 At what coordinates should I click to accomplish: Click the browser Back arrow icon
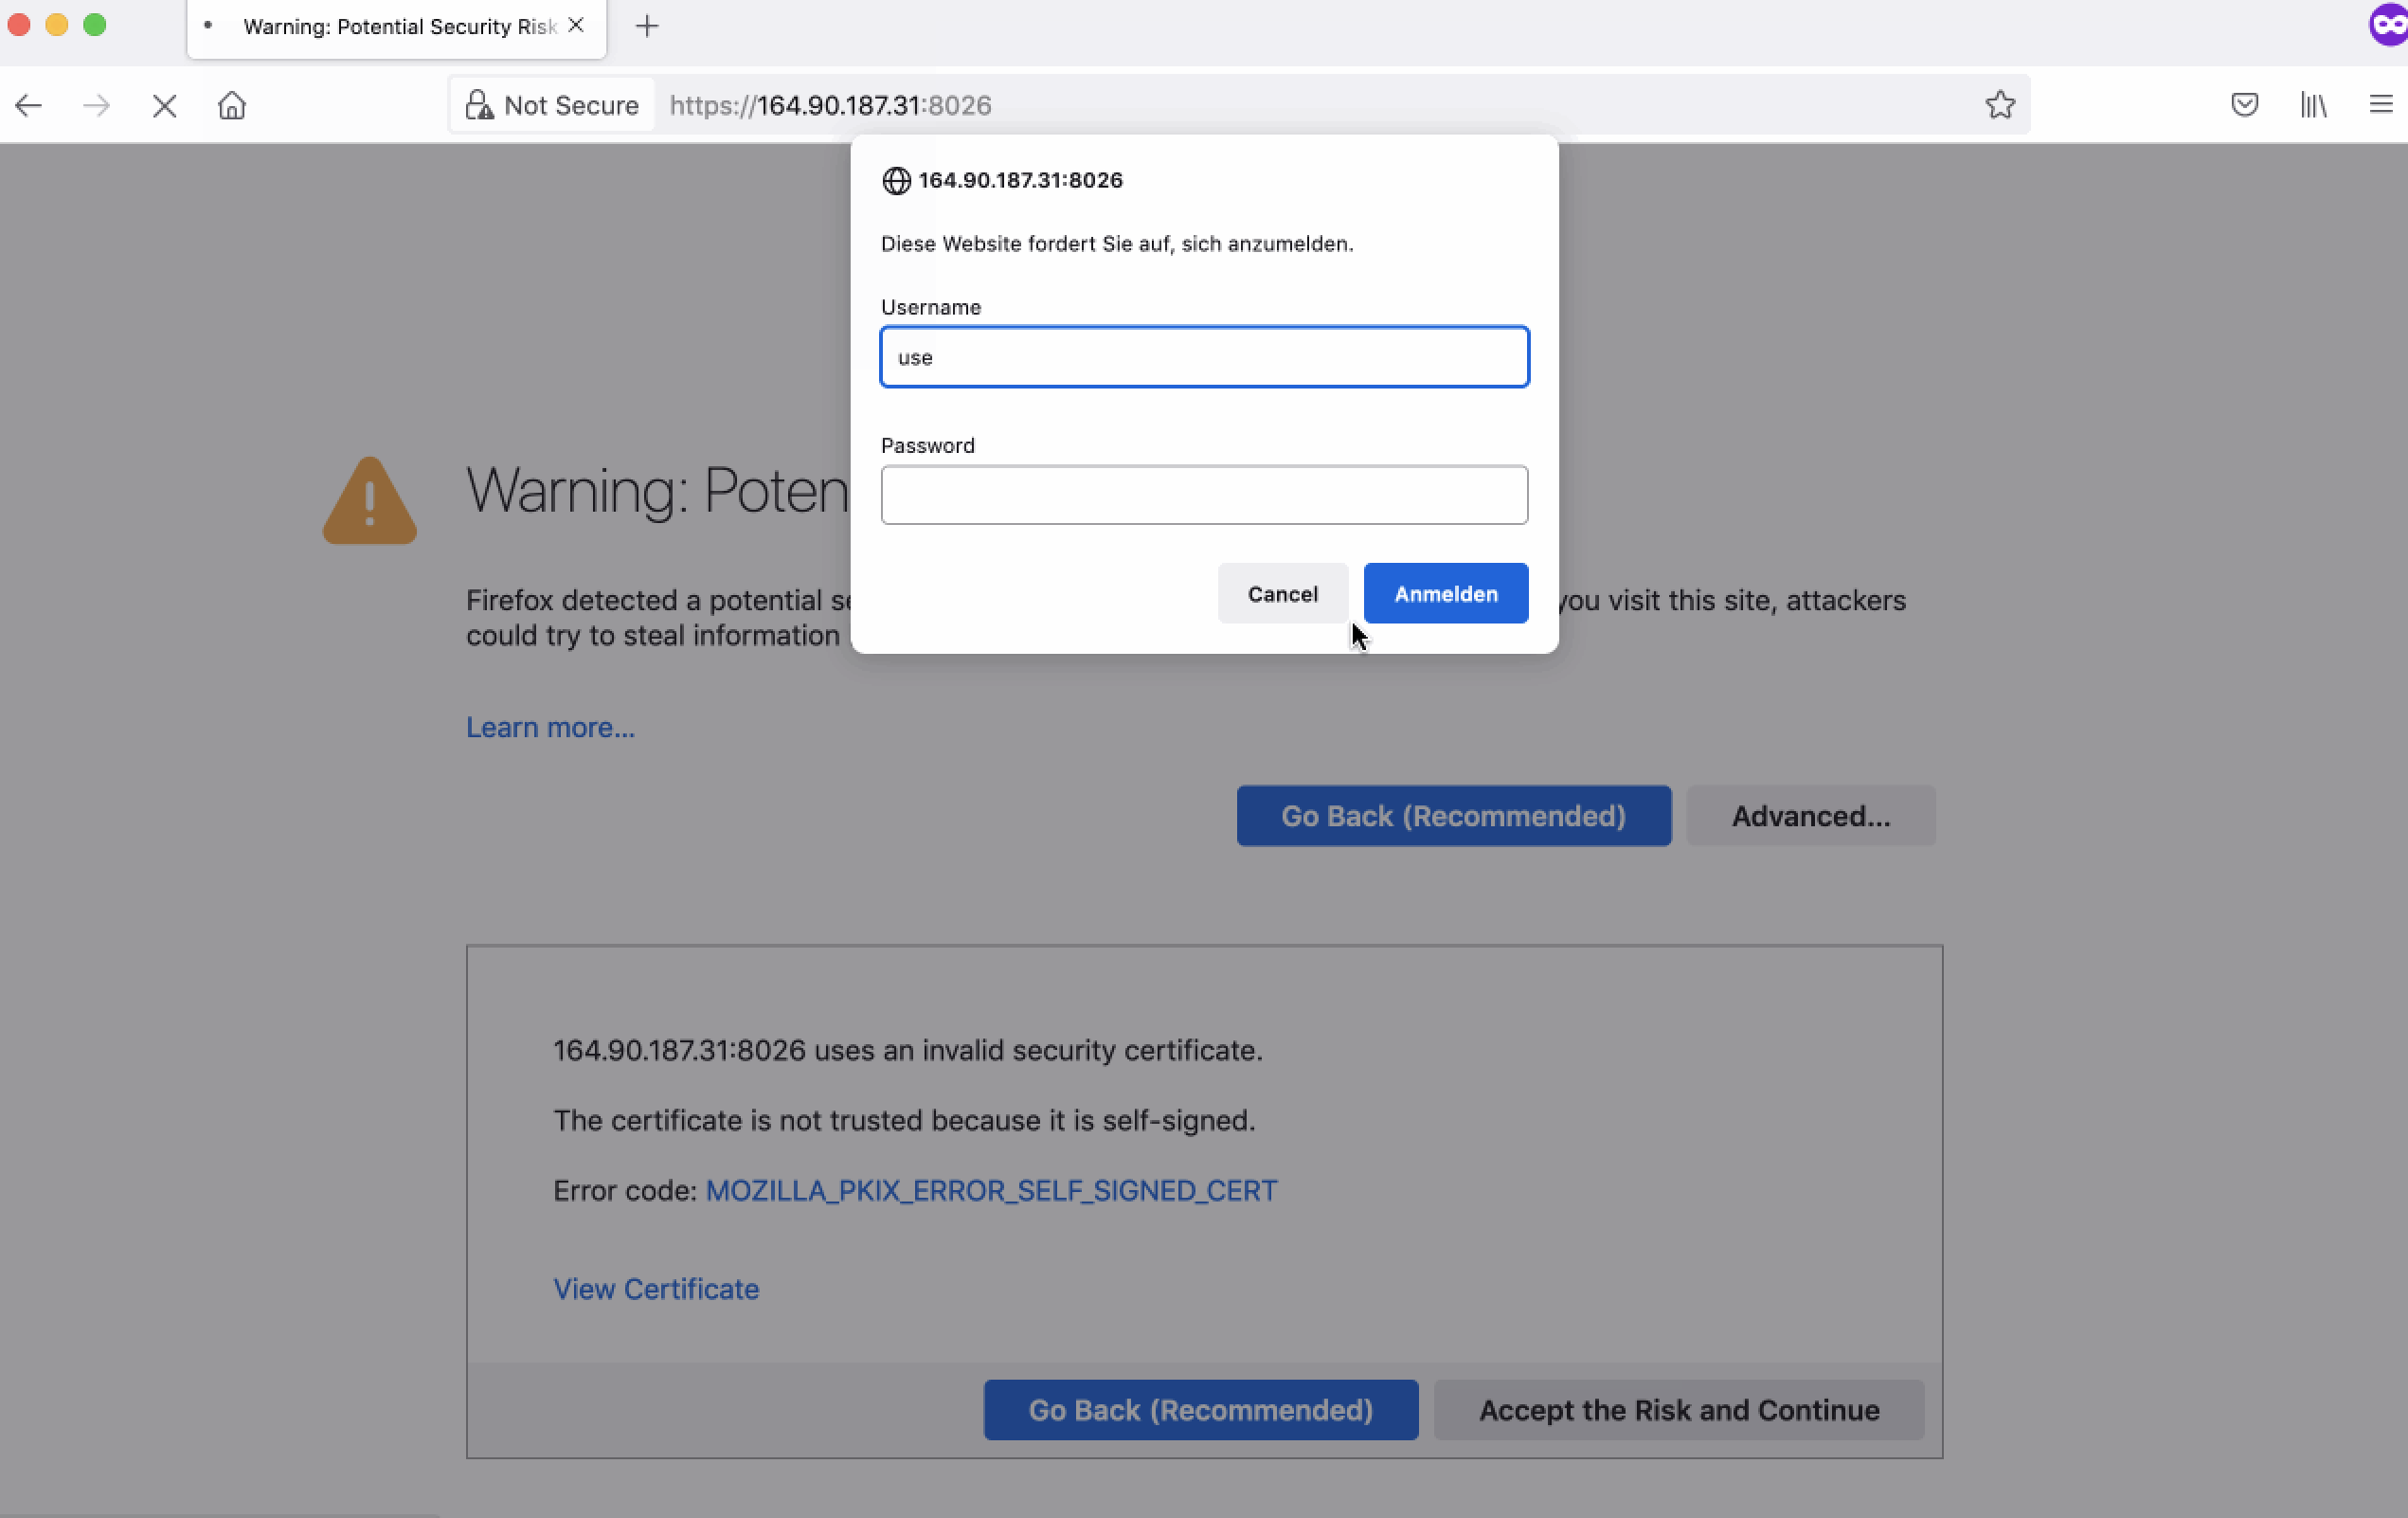click(29, 105)
